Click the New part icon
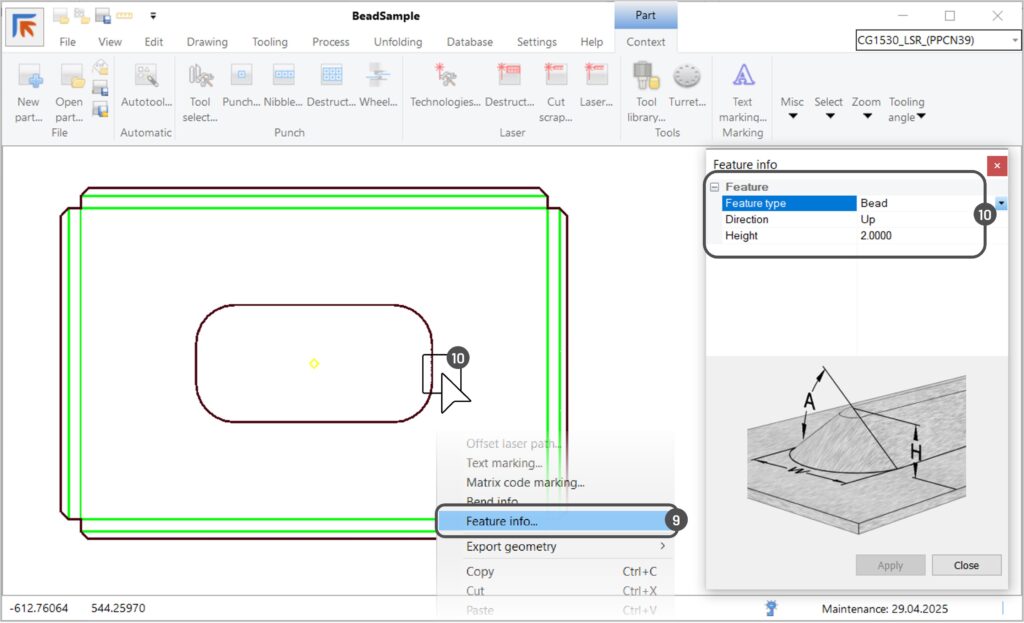The width and height of the screenshot is (1024, 623). pyautogui.click(x=29, y=77)
